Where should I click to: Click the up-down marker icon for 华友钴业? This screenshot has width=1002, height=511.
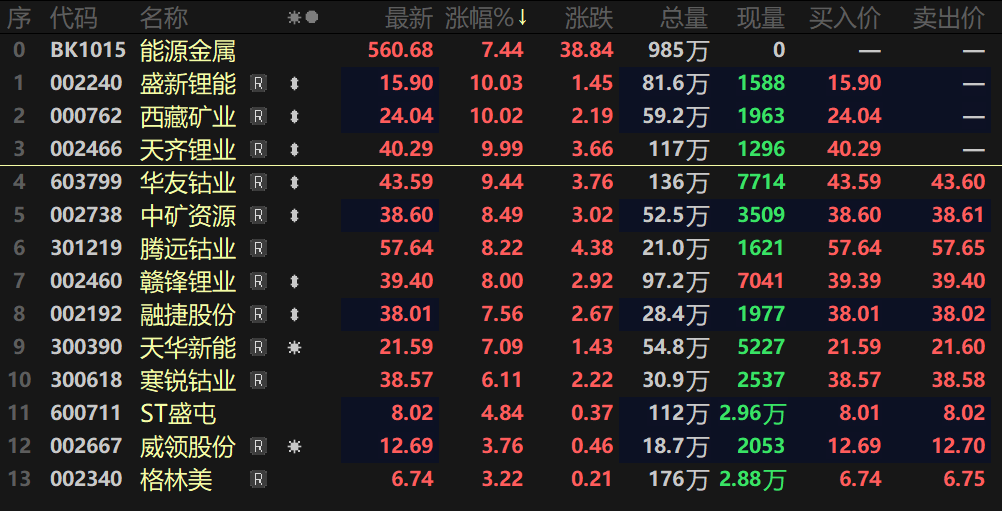294,183
